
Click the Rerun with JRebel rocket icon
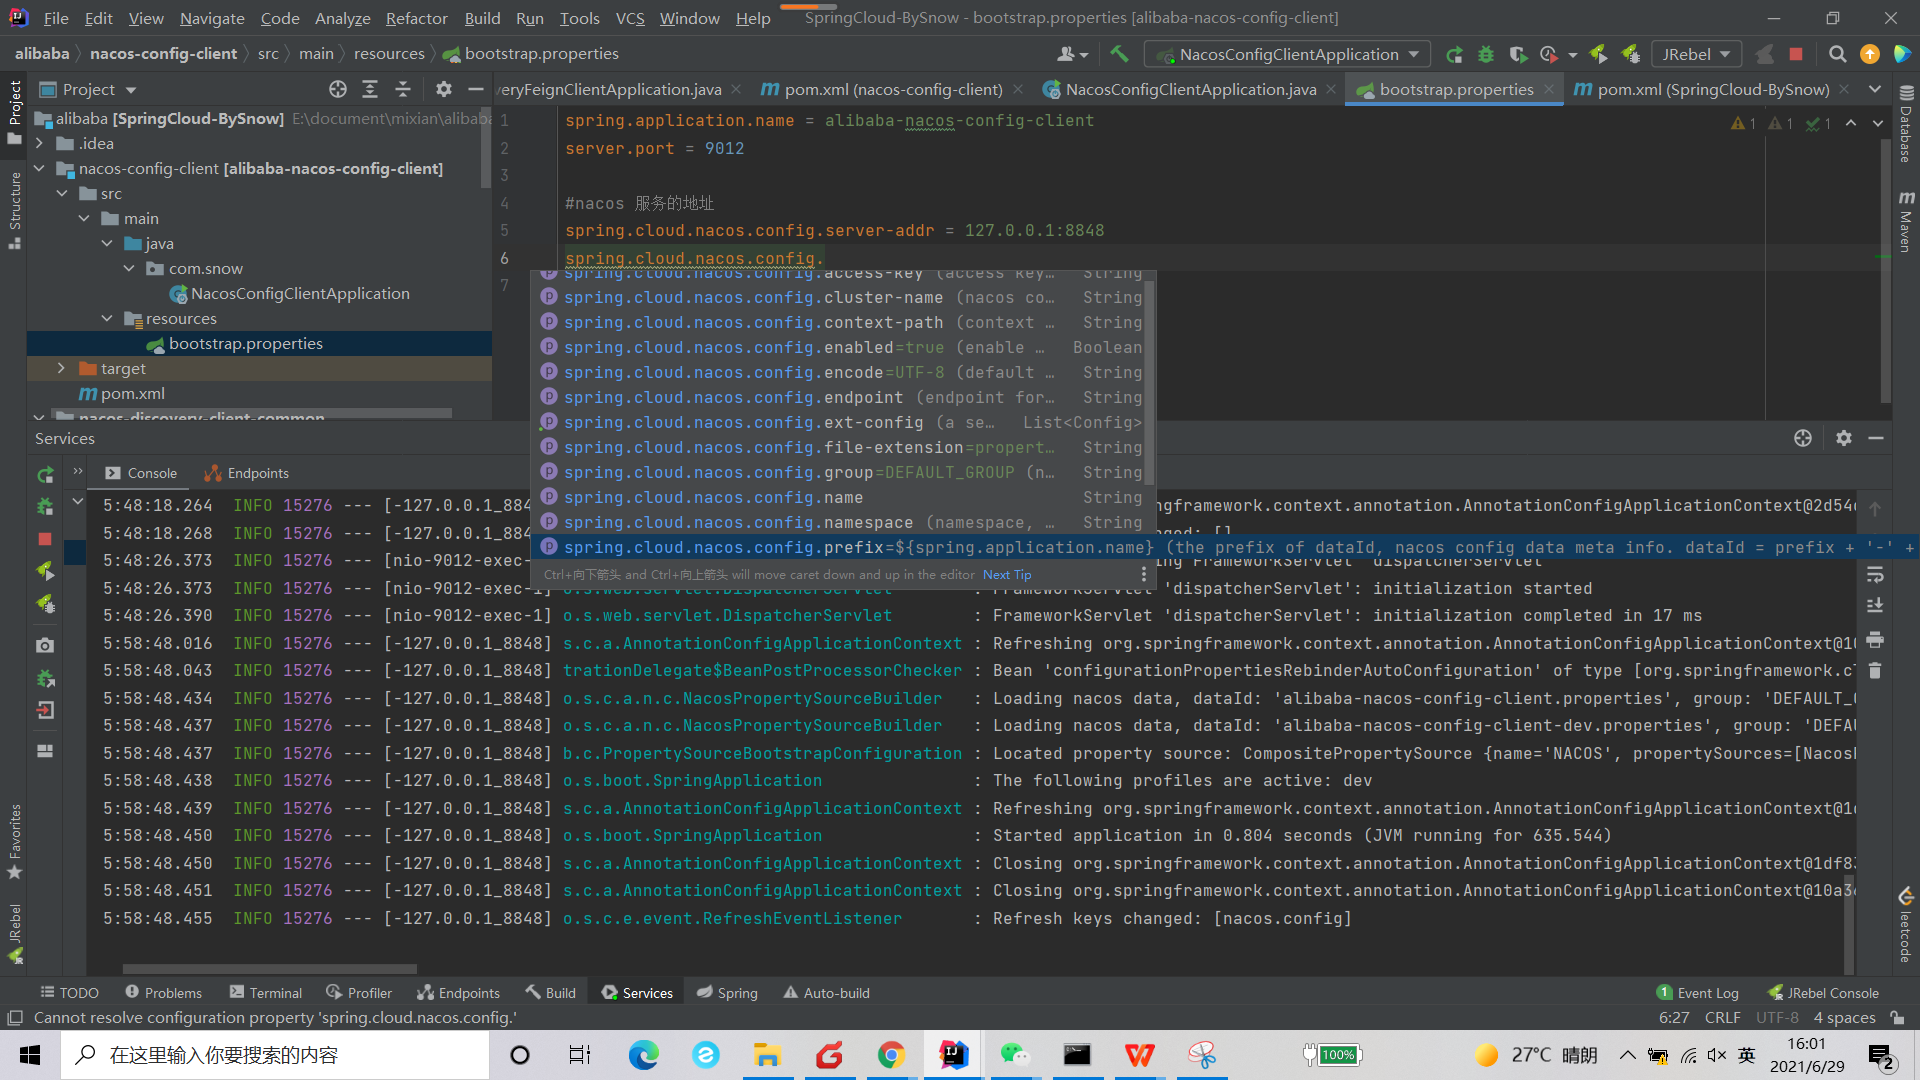tap(45, 571)
